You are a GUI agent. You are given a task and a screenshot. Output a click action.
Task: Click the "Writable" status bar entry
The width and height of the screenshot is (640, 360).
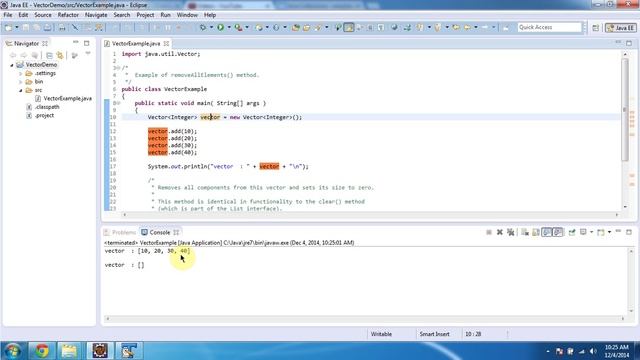(x=381, y=334)
